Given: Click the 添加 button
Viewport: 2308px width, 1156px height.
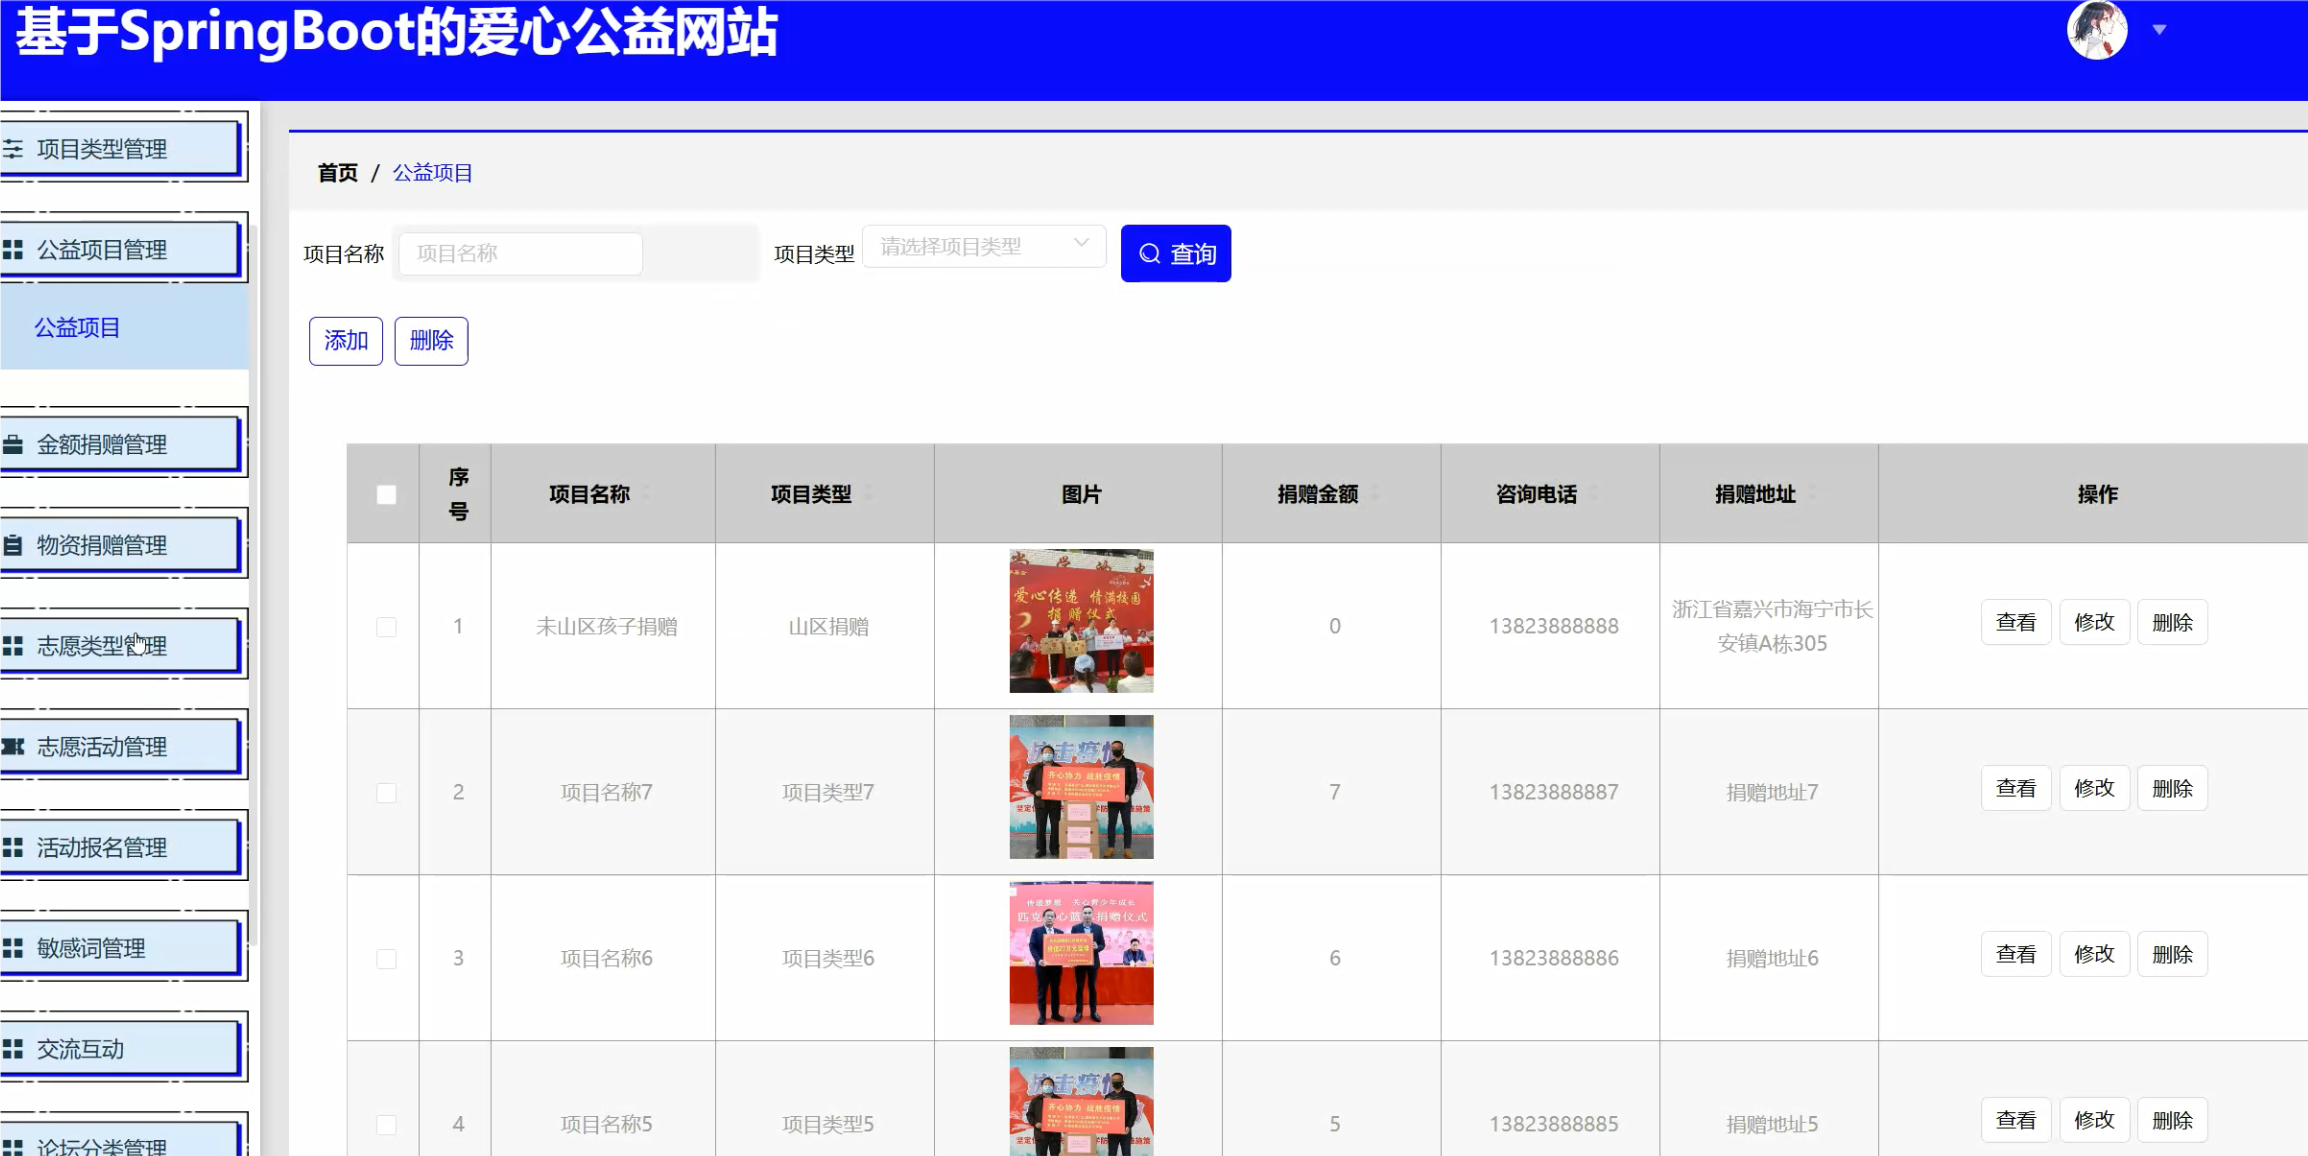Looking at the screenshot, I should tap(346, 341).
